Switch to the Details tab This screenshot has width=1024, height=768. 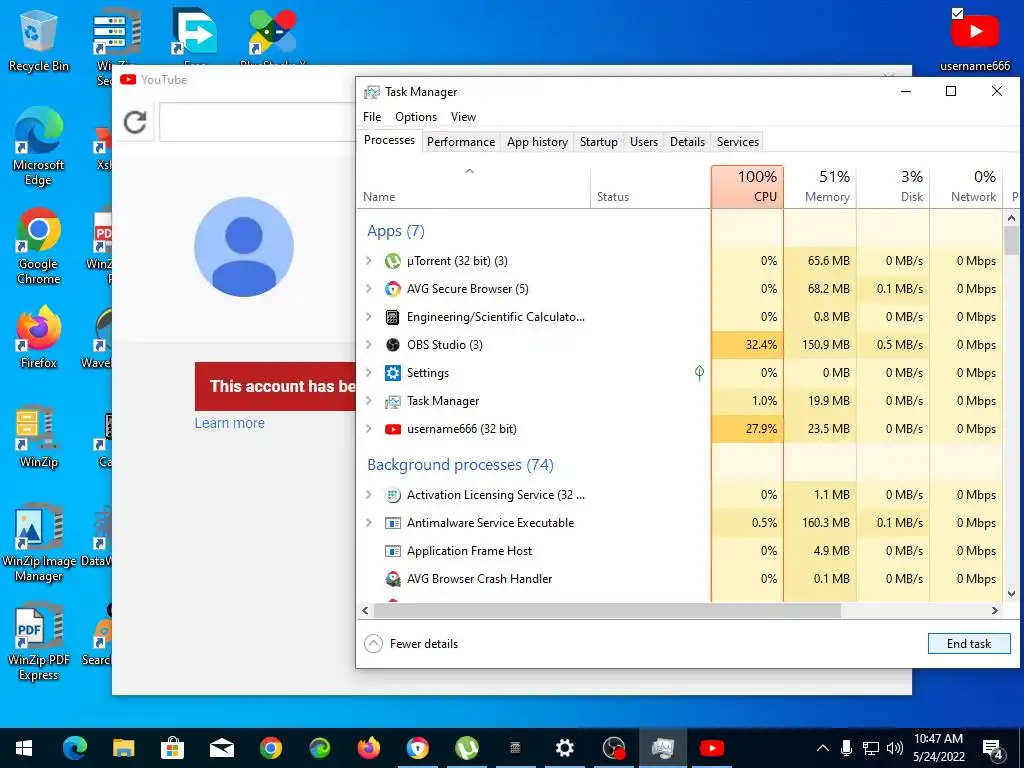pyautogui.click(x=688, y=142)
